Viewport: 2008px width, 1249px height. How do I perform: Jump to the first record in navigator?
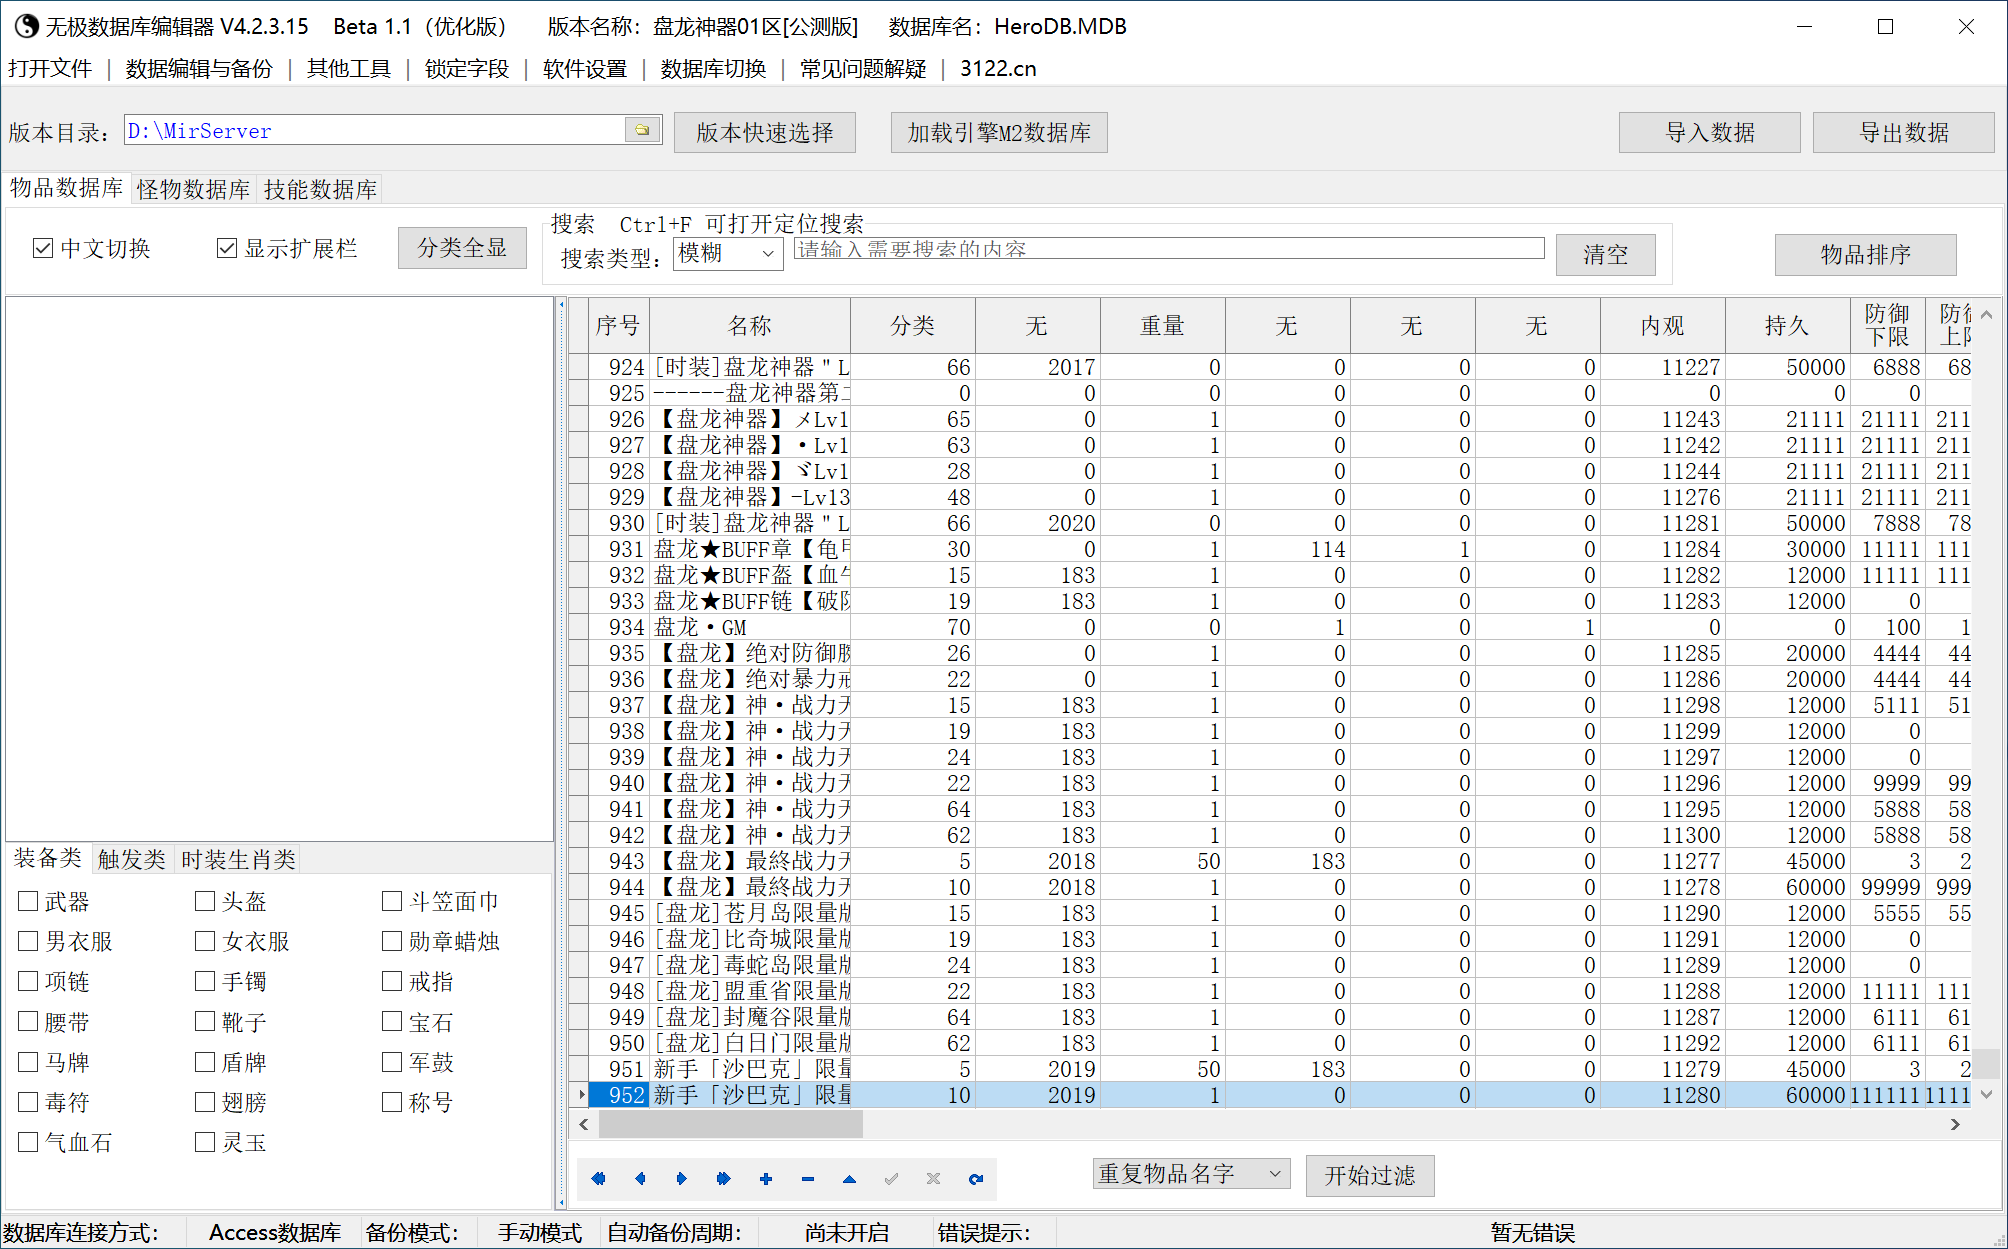tap(598, 1179)
